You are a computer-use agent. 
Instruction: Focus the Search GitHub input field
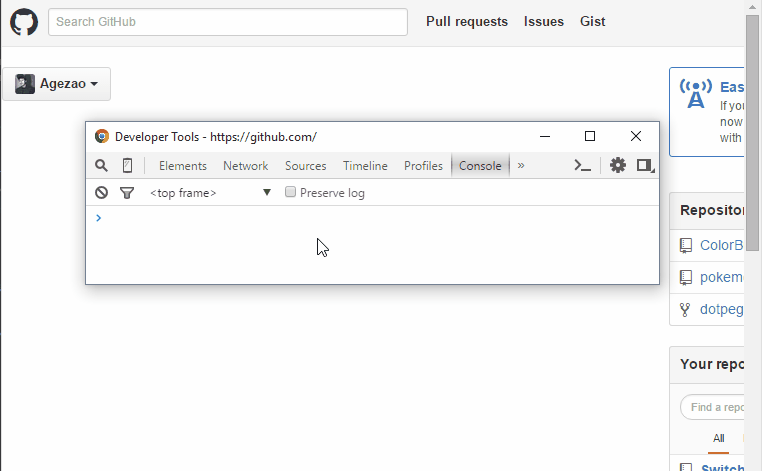point(227,22)
